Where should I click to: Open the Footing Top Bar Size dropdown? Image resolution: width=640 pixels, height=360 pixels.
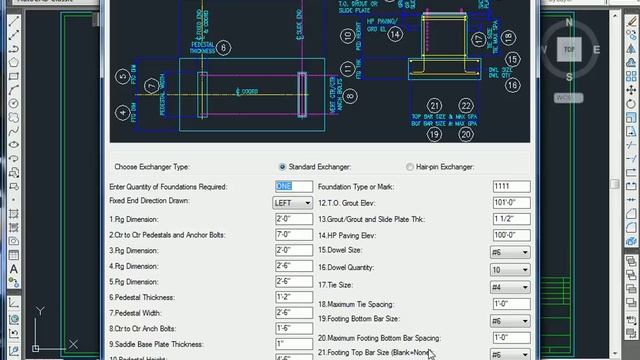[510, 354]
